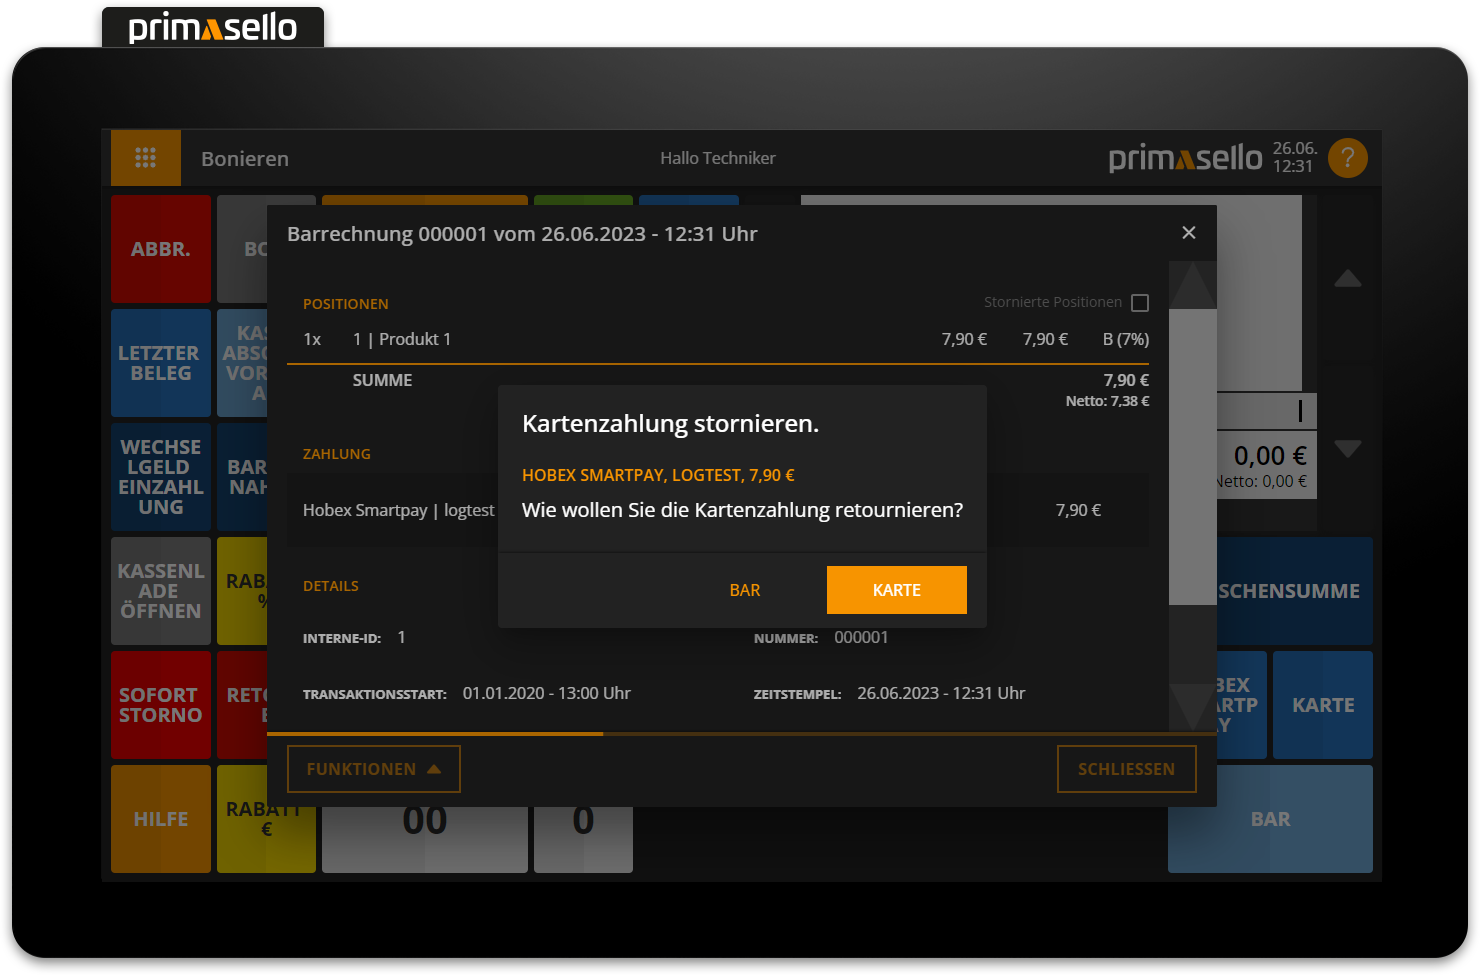Trigger SOFORT STORNO
This screenshot has height=975, width=1480.
click(160, 704)
